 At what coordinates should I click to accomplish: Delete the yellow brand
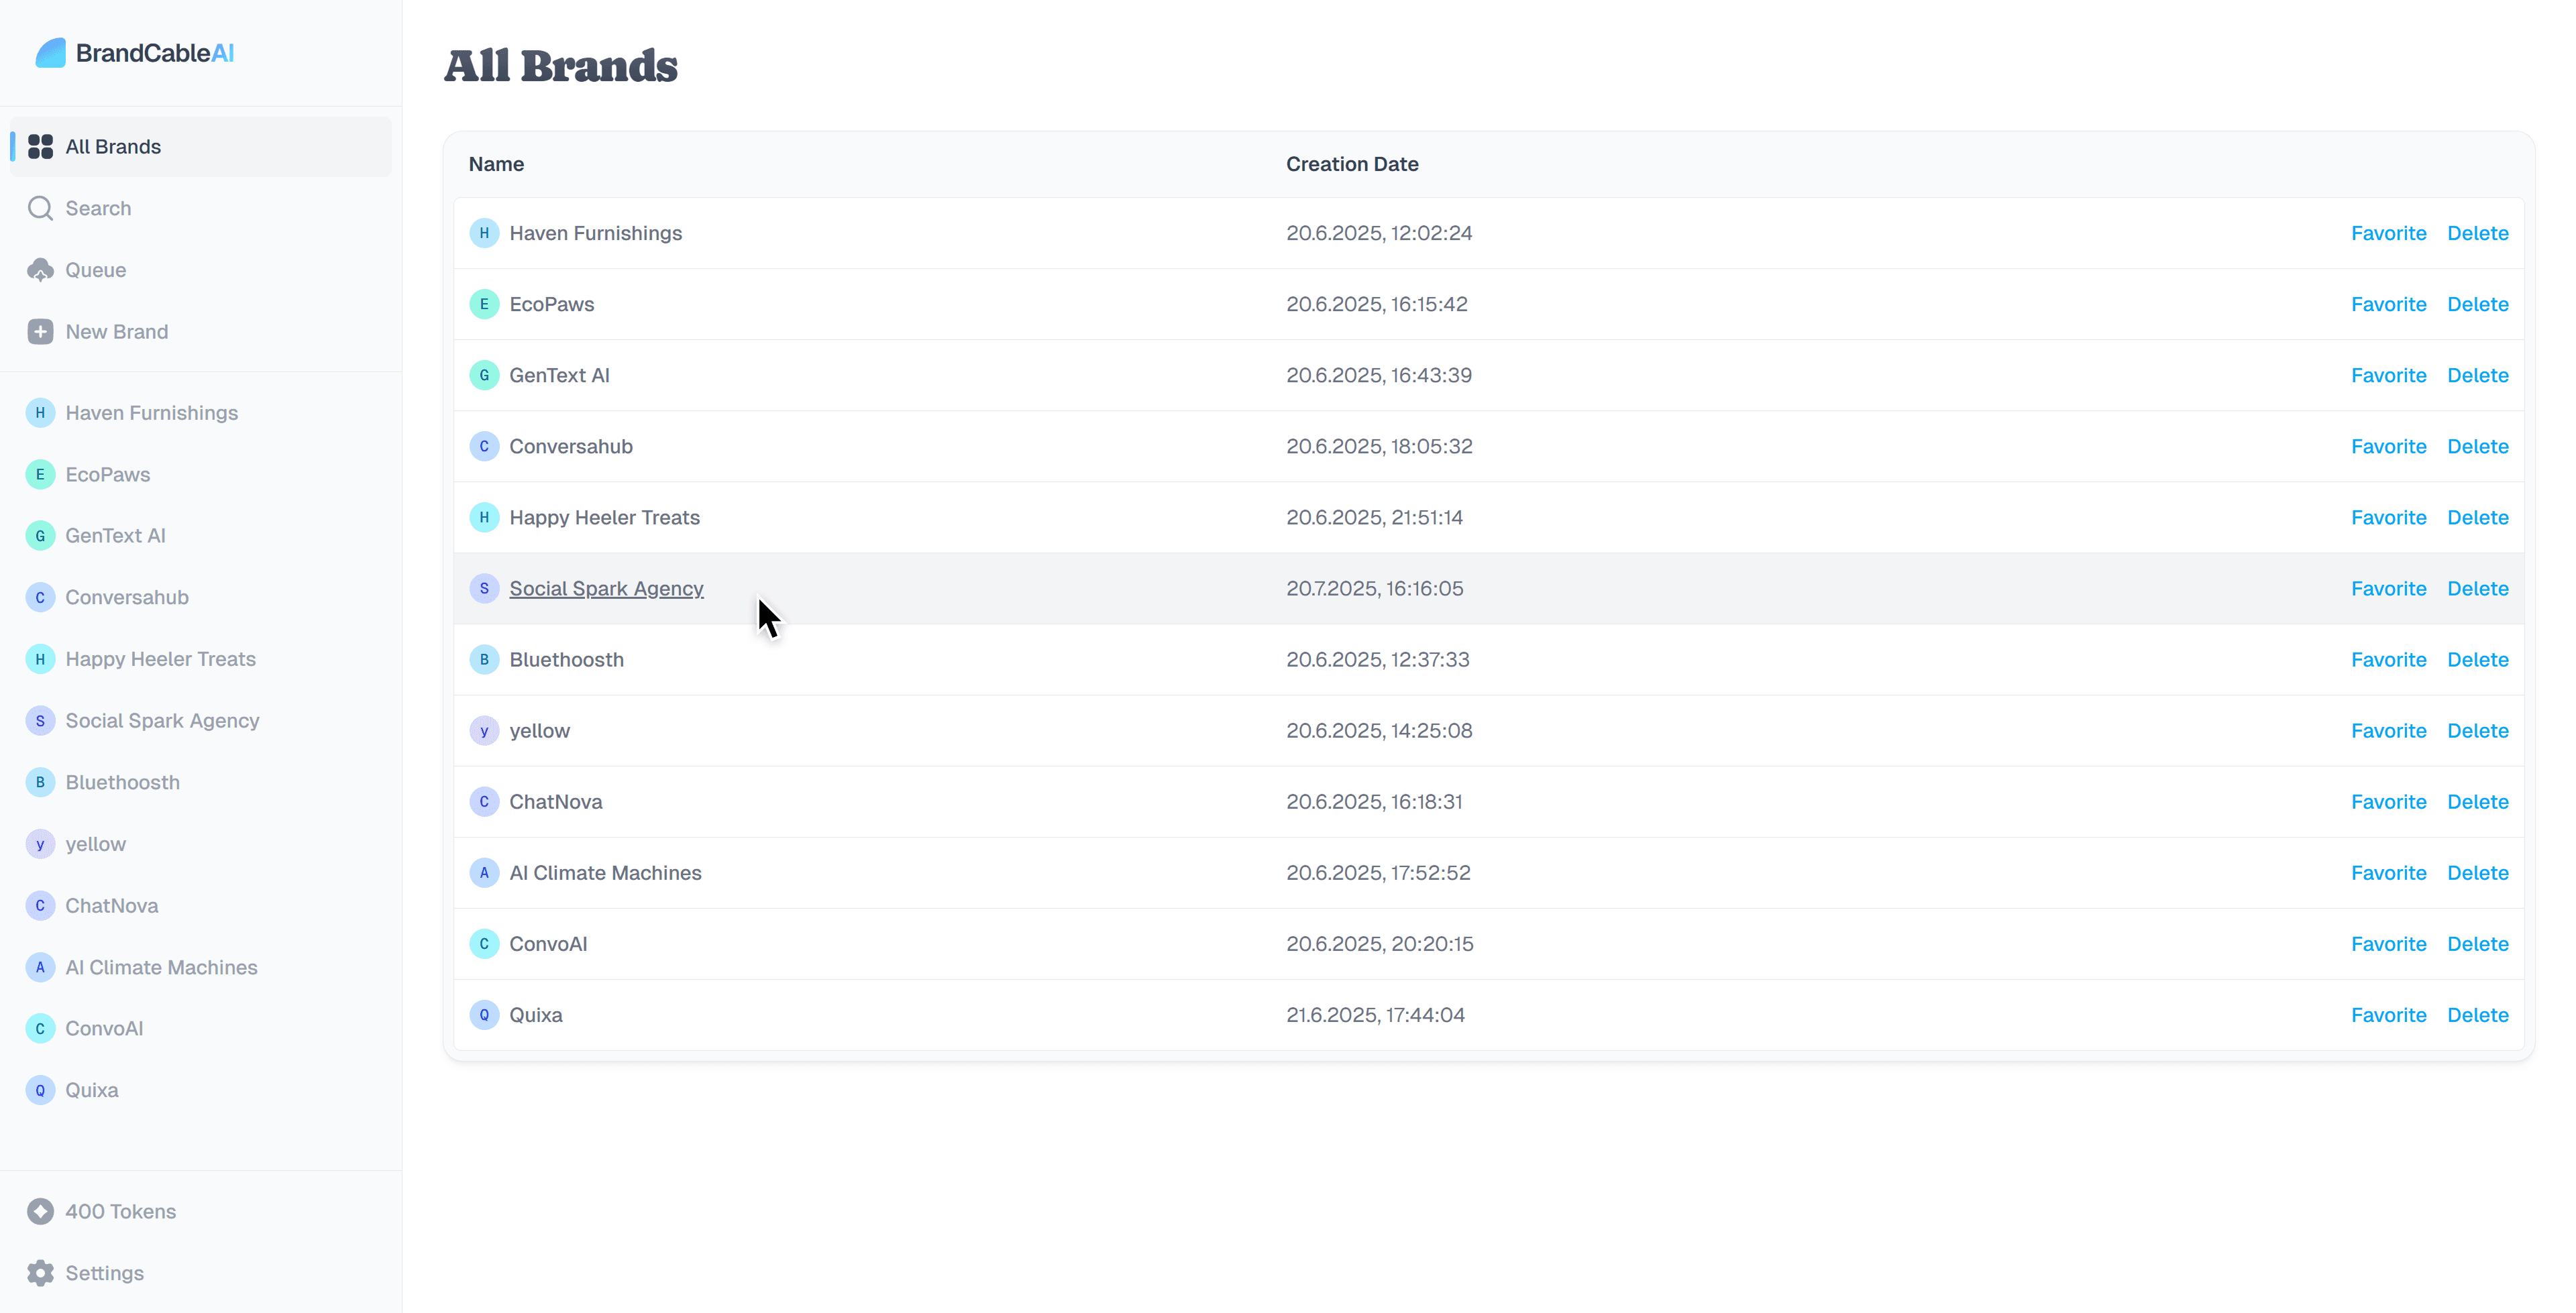click(2477, 731)
